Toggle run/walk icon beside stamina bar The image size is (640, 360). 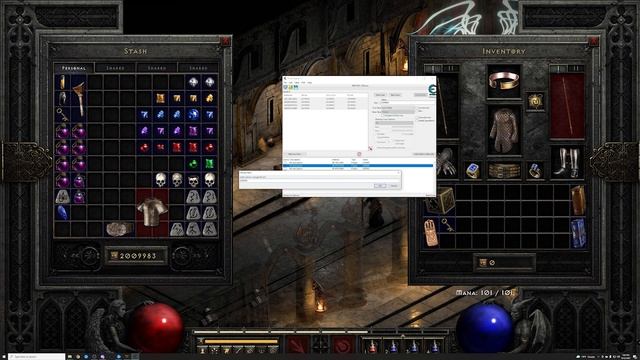200,341
